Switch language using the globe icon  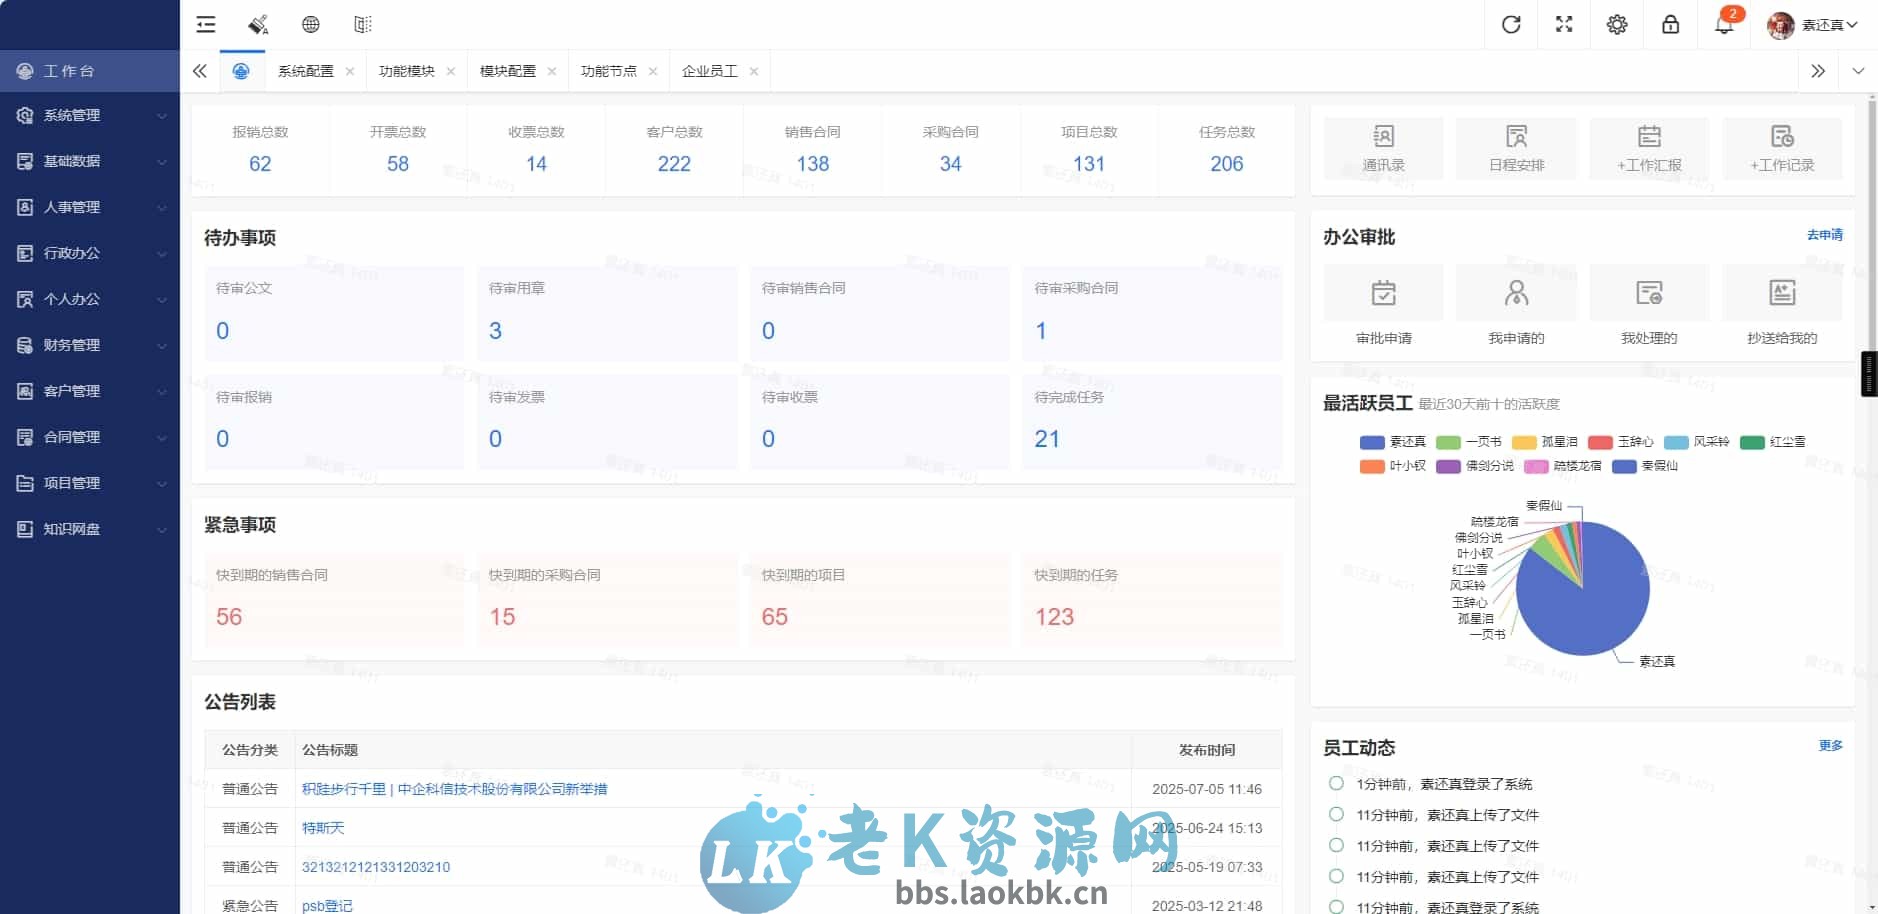(311, 24)
